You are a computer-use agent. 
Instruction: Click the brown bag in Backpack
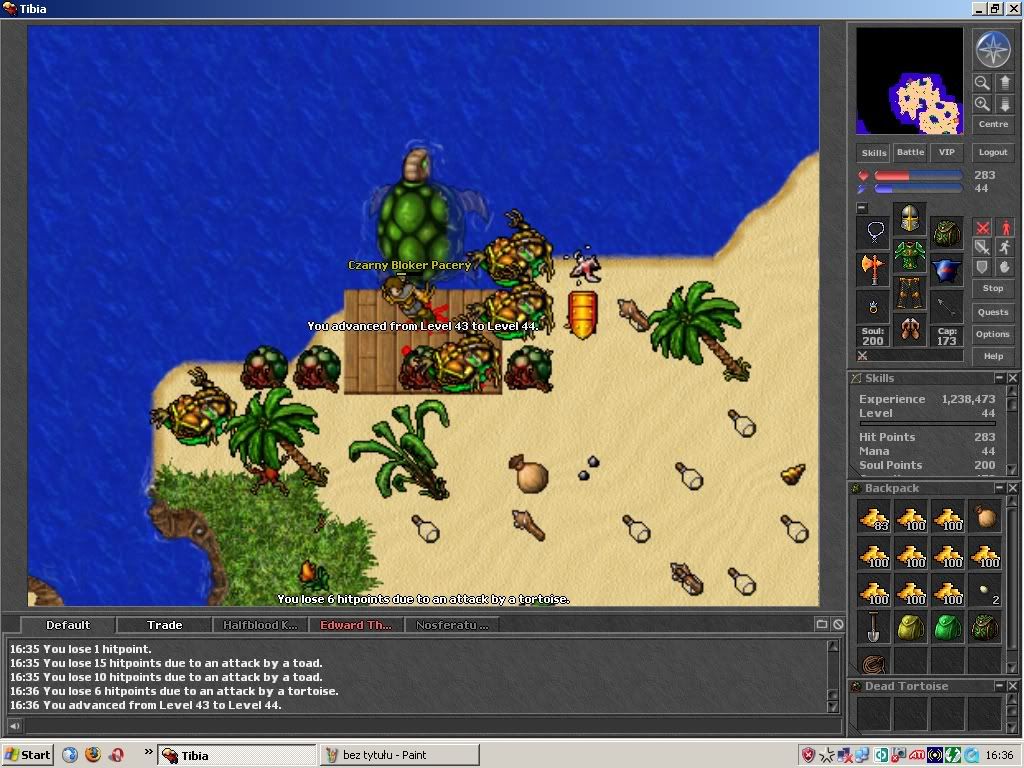click(985, 518)
